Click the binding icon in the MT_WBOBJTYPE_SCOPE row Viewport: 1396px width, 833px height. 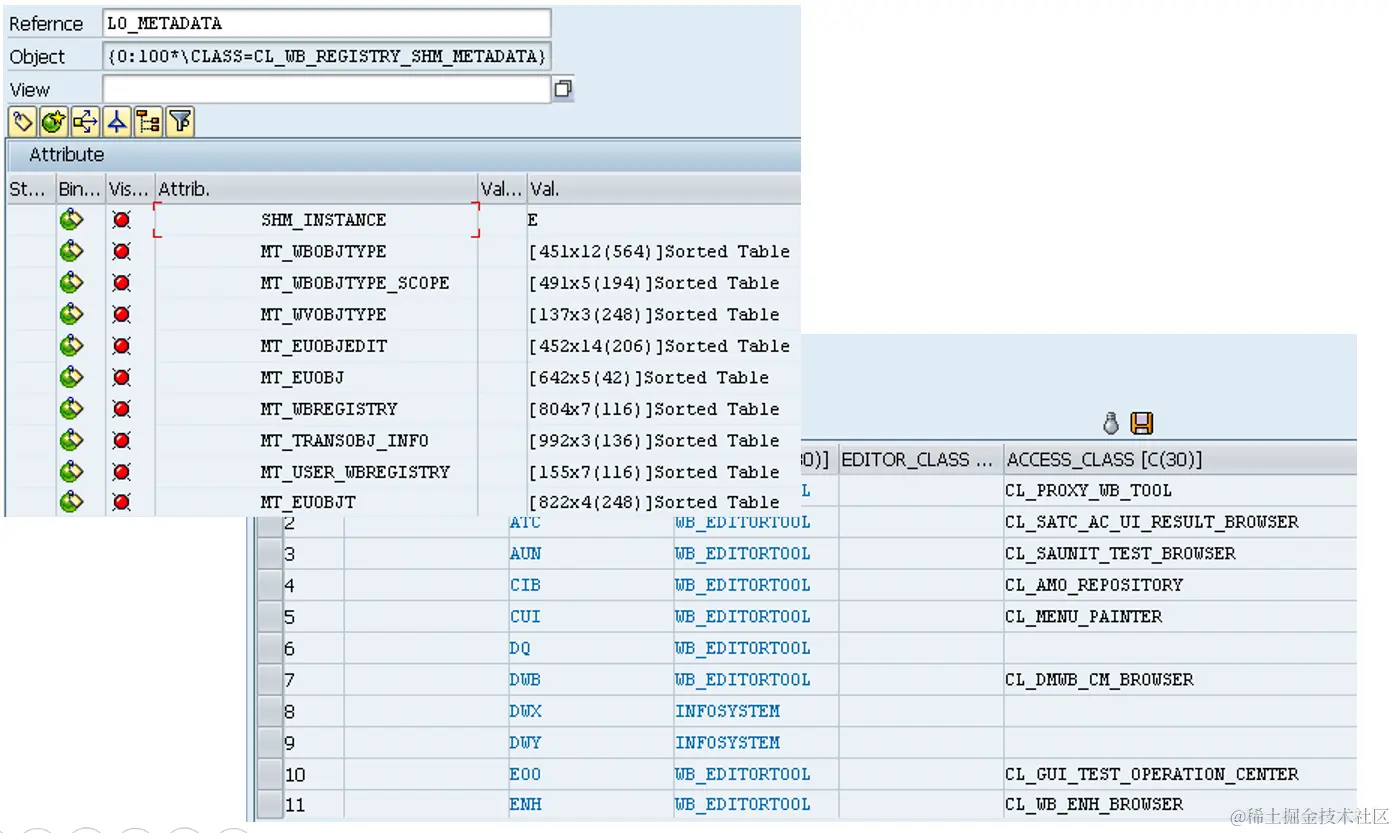71,283
